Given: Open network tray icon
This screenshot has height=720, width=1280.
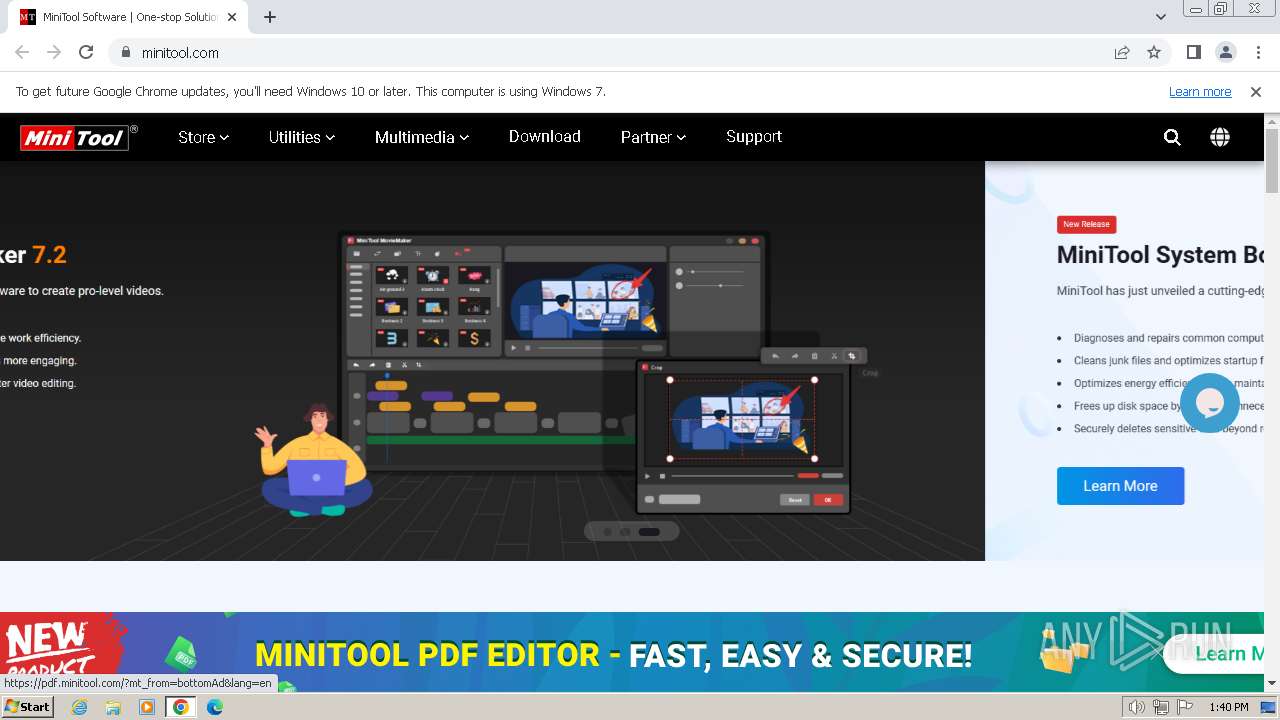Looking at the screenshot, I should click(1161, 707).
